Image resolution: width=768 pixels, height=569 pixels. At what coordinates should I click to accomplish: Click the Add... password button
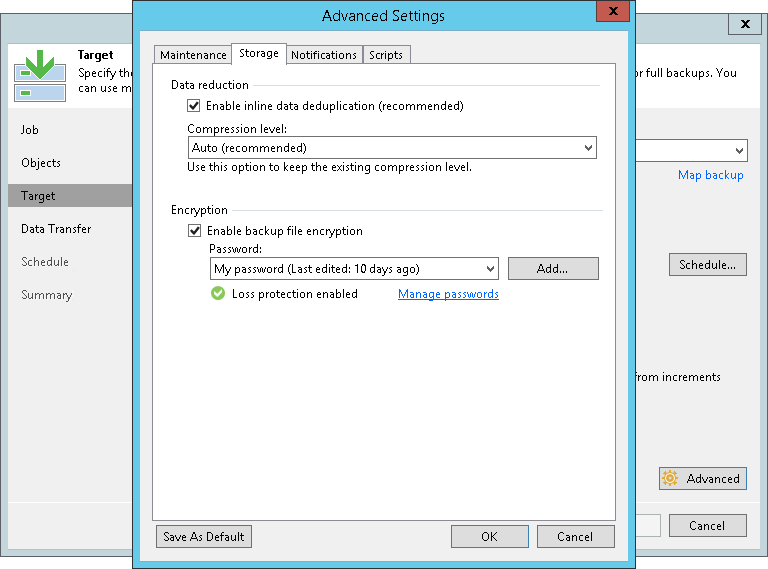coord(553,269)
